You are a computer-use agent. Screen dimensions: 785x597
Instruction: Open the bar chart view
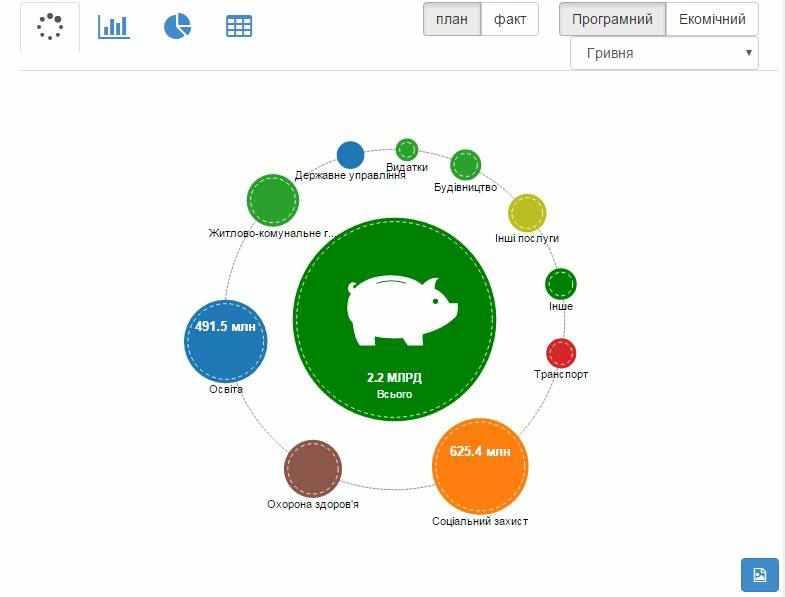coord(114,27)
